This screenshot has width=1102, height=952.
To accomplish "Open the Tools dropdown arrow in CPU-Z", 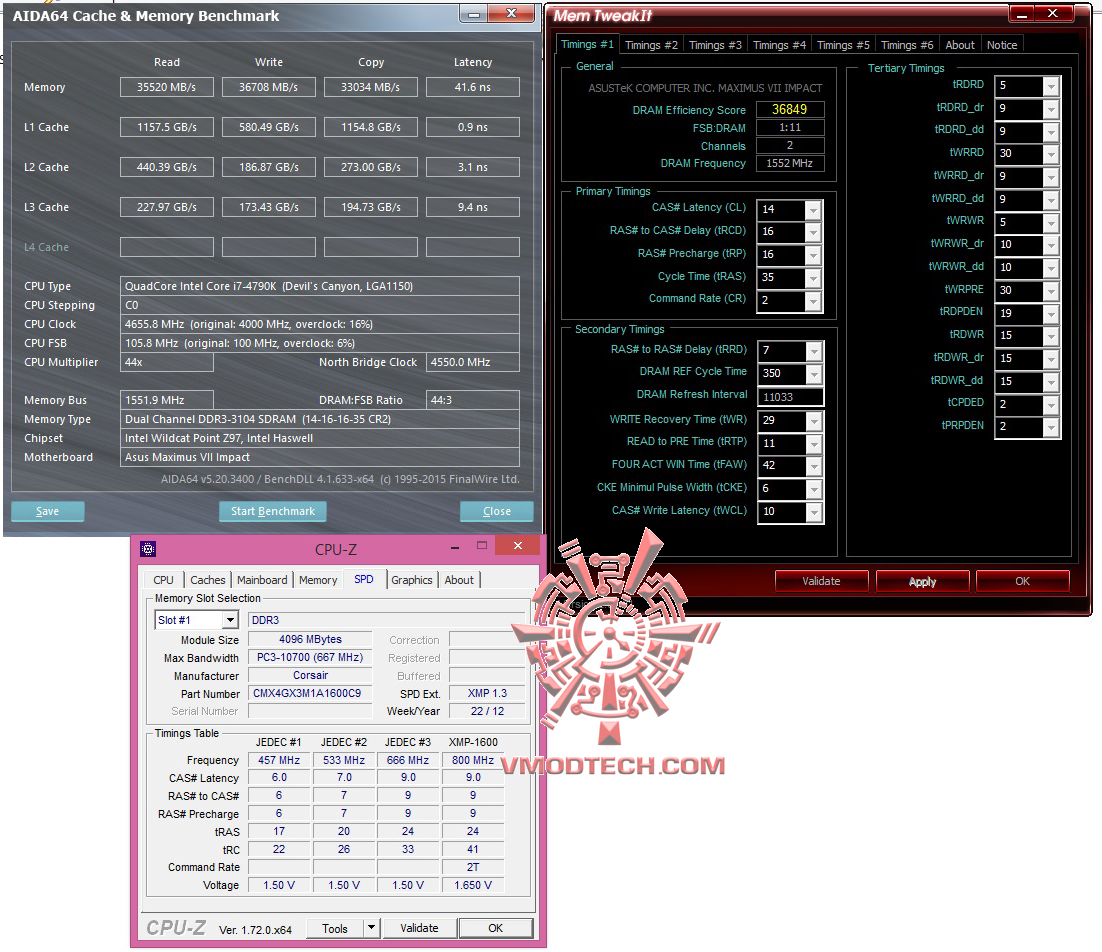I will tap(372, 927).
